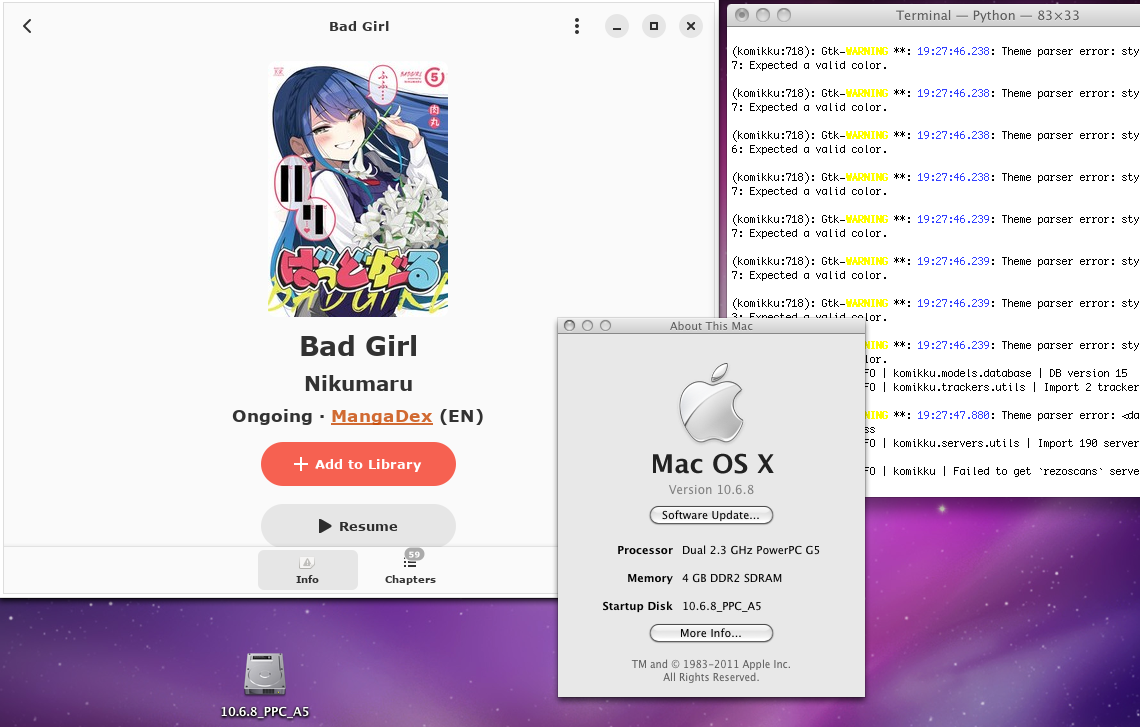Open the 10.6.8_PPC_A5 desktop drive icon
Screen dimensions: 1140x727
[x=265, y=674]
